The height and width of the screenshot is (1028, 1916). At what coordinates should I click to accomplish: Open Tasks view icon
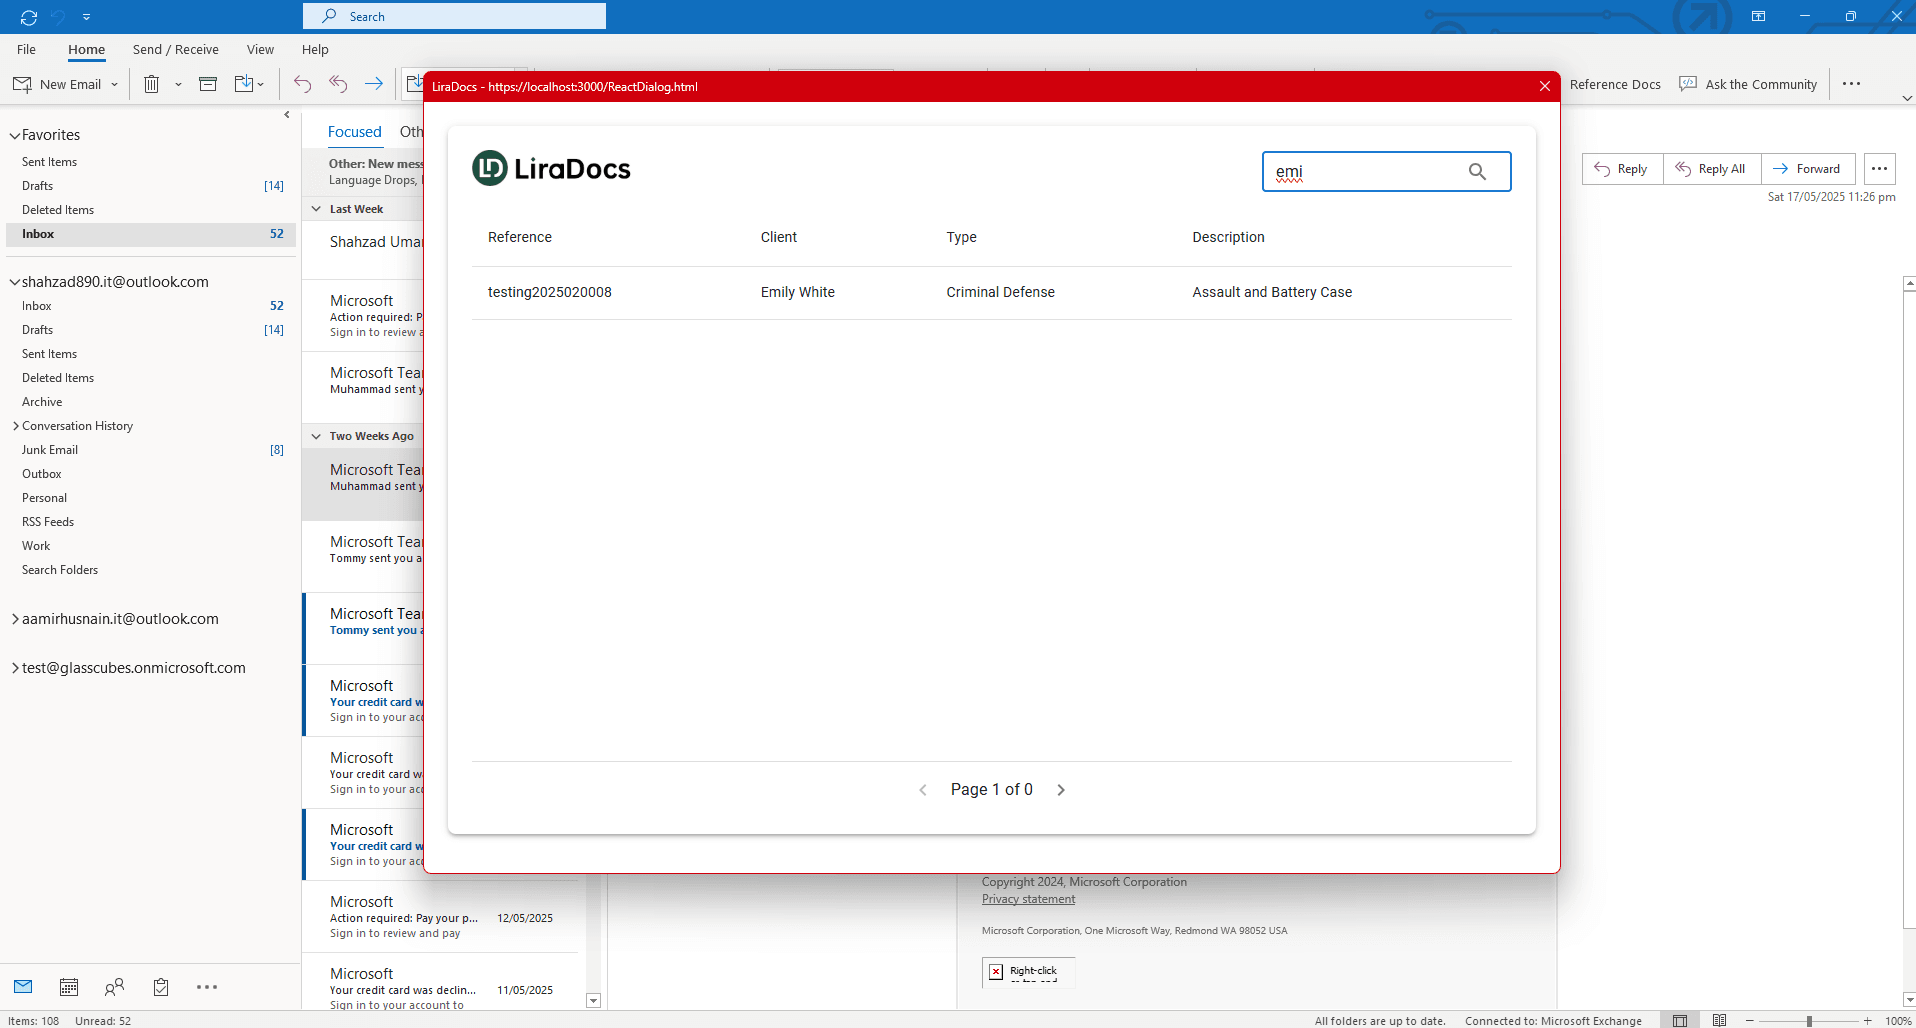click(x=161, y=987)
